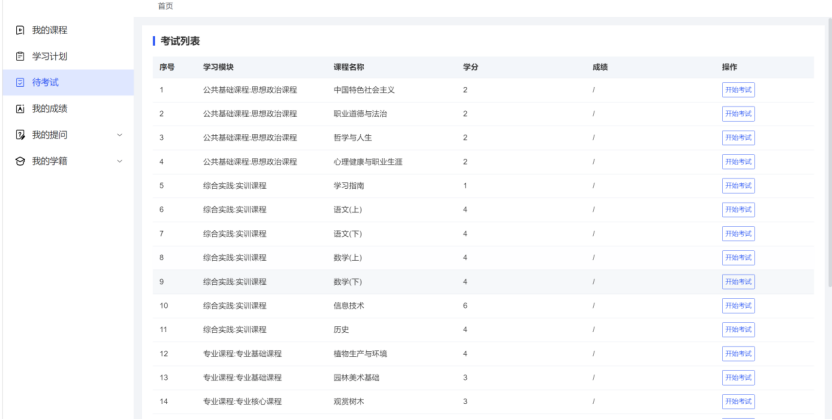Begin the 学习指南 exam

738,186
